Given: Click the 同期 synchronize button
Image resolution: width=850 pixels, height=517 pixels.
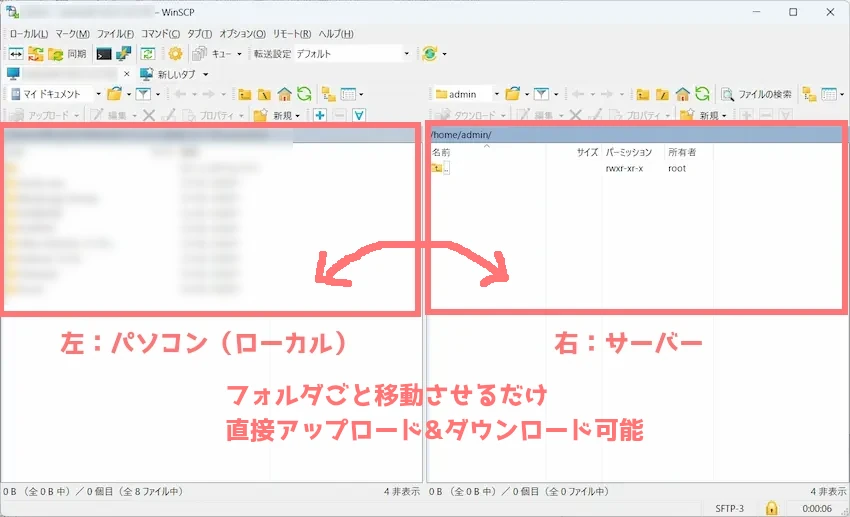Looking at the screenshot, I should 67,54.
